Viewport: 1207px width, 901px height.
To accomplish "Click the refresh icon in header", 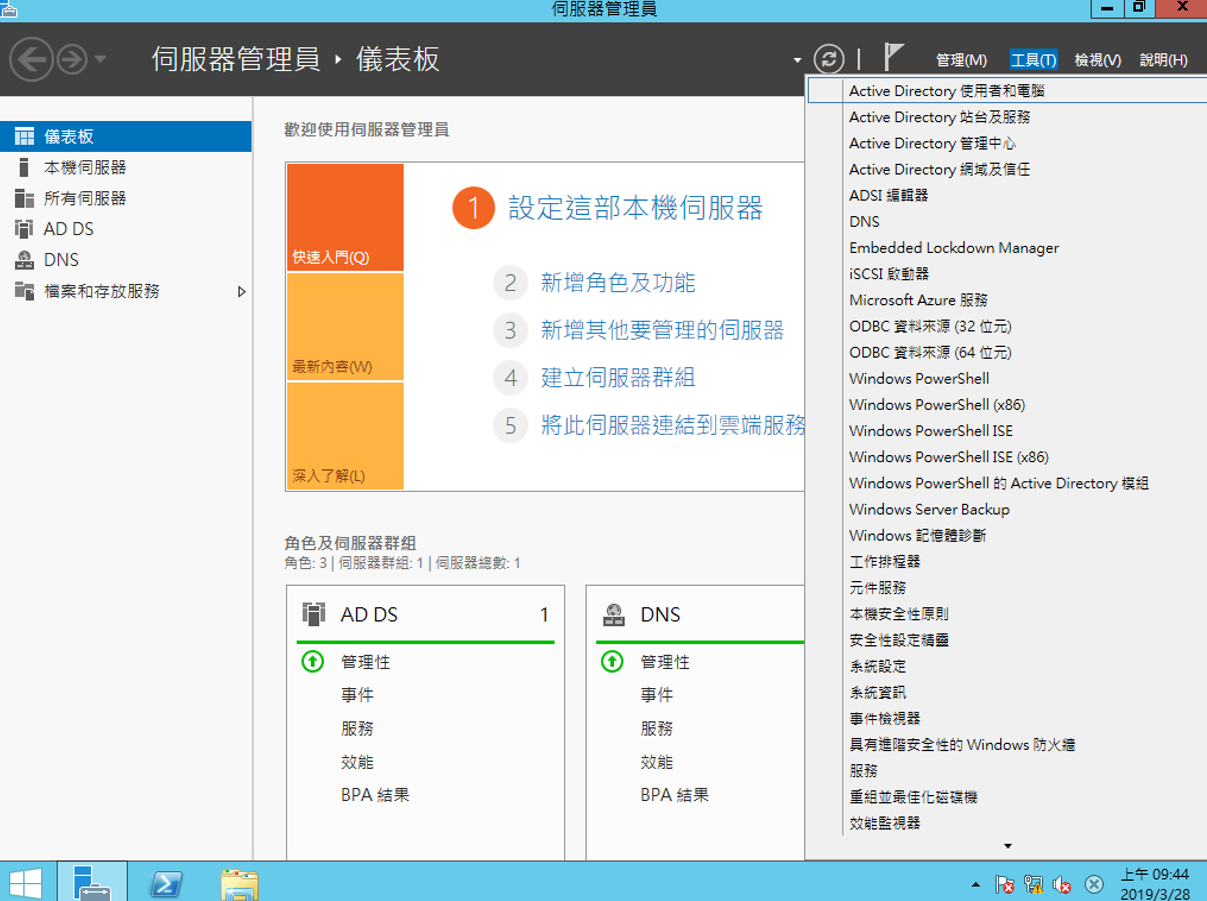I will 828,59.
